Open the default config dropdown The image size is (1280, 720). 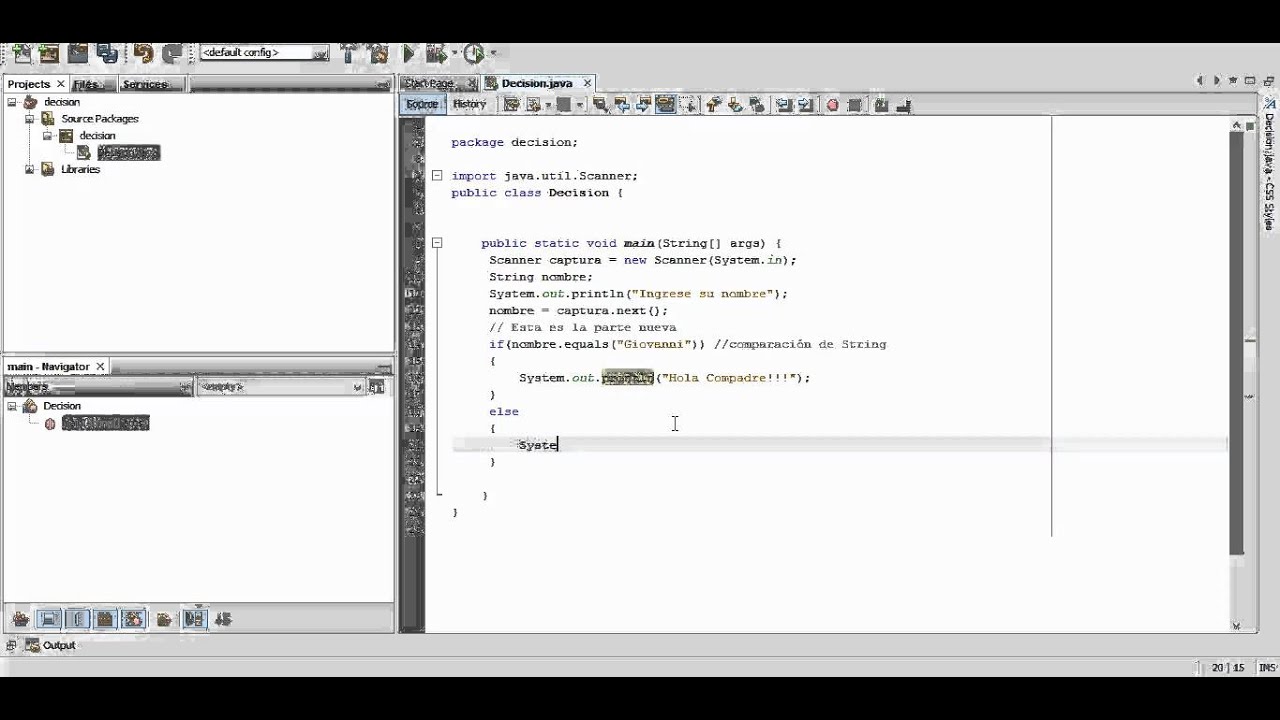tap(264, 53)
